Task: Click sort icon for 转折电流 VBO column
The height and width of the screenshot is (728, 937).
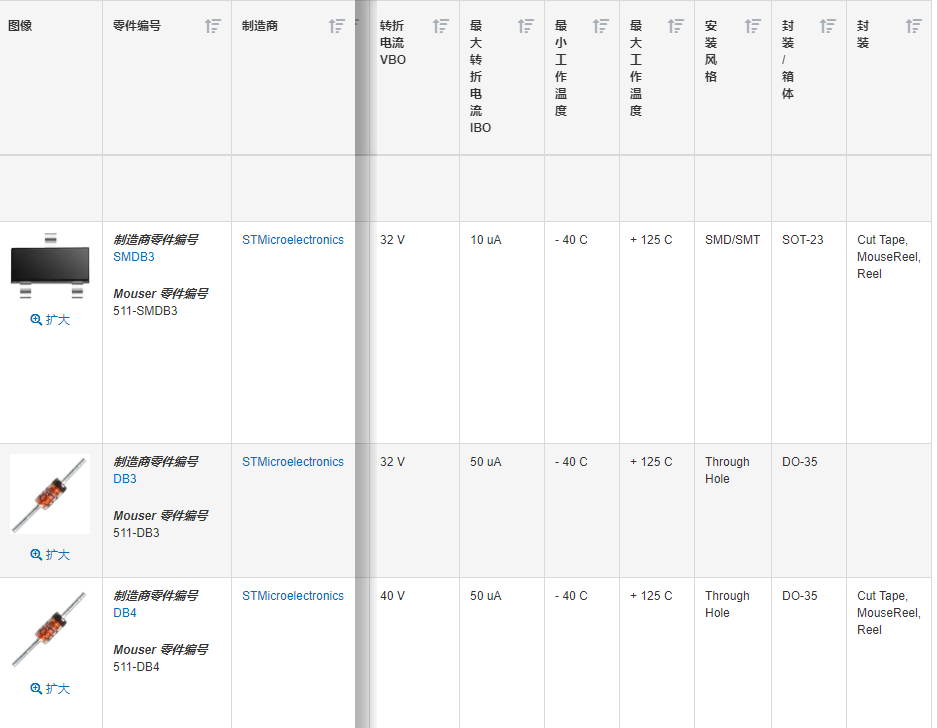Action: coord(441,26)
